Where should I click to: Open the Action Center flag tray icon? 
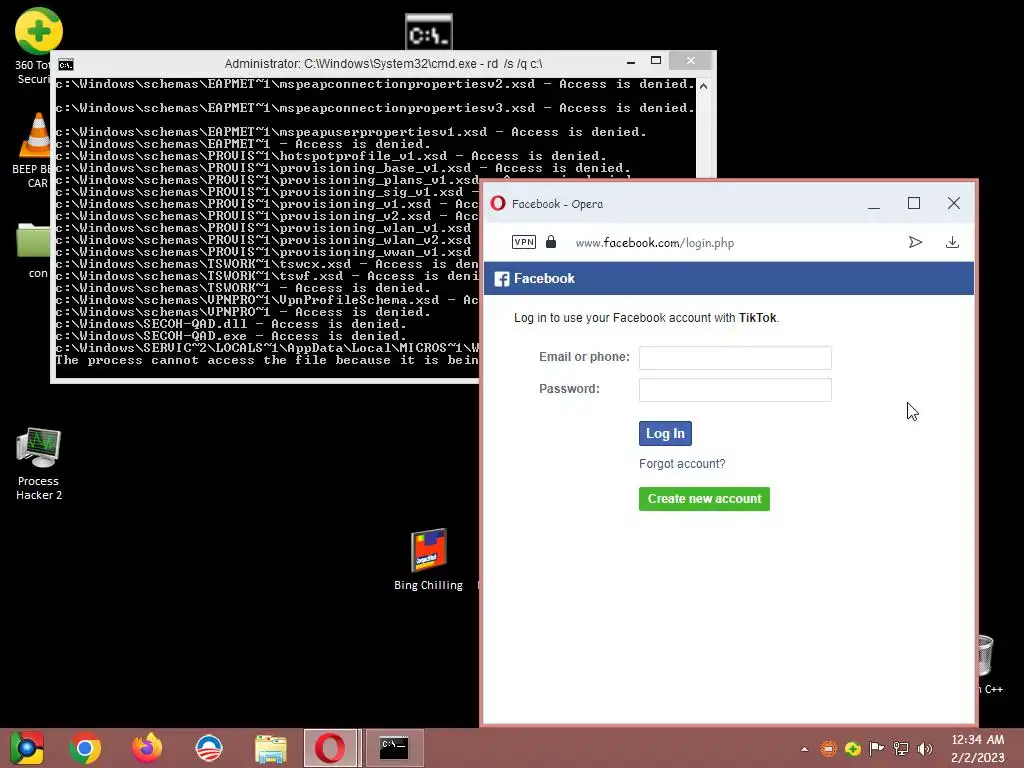876,749
